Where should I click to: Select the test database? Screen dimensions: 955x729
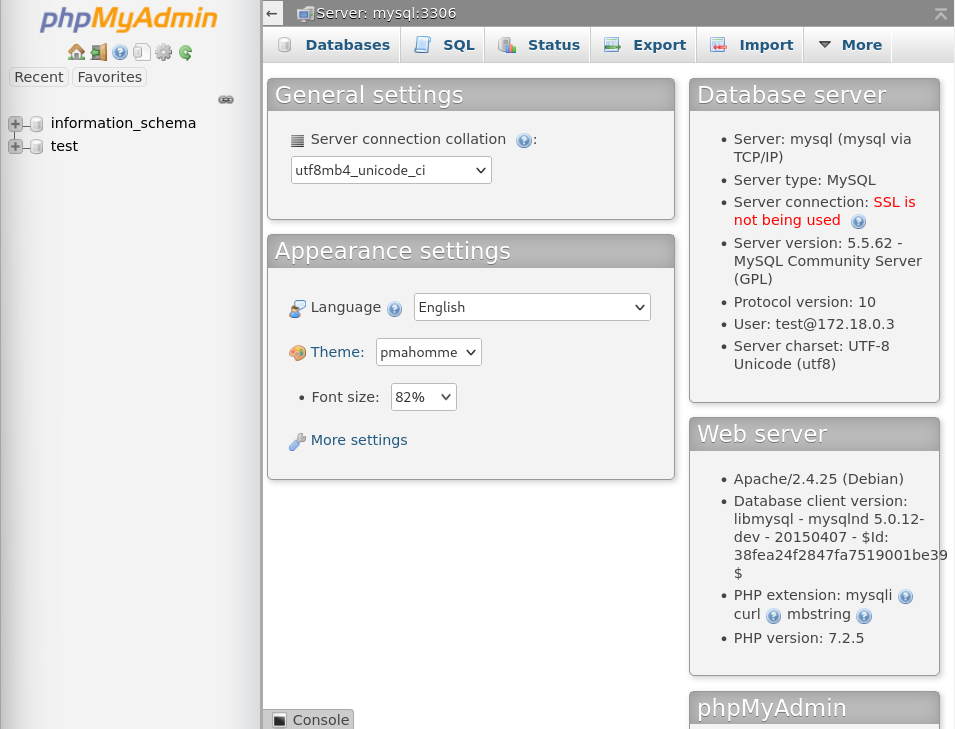click(x=65, y=146)
